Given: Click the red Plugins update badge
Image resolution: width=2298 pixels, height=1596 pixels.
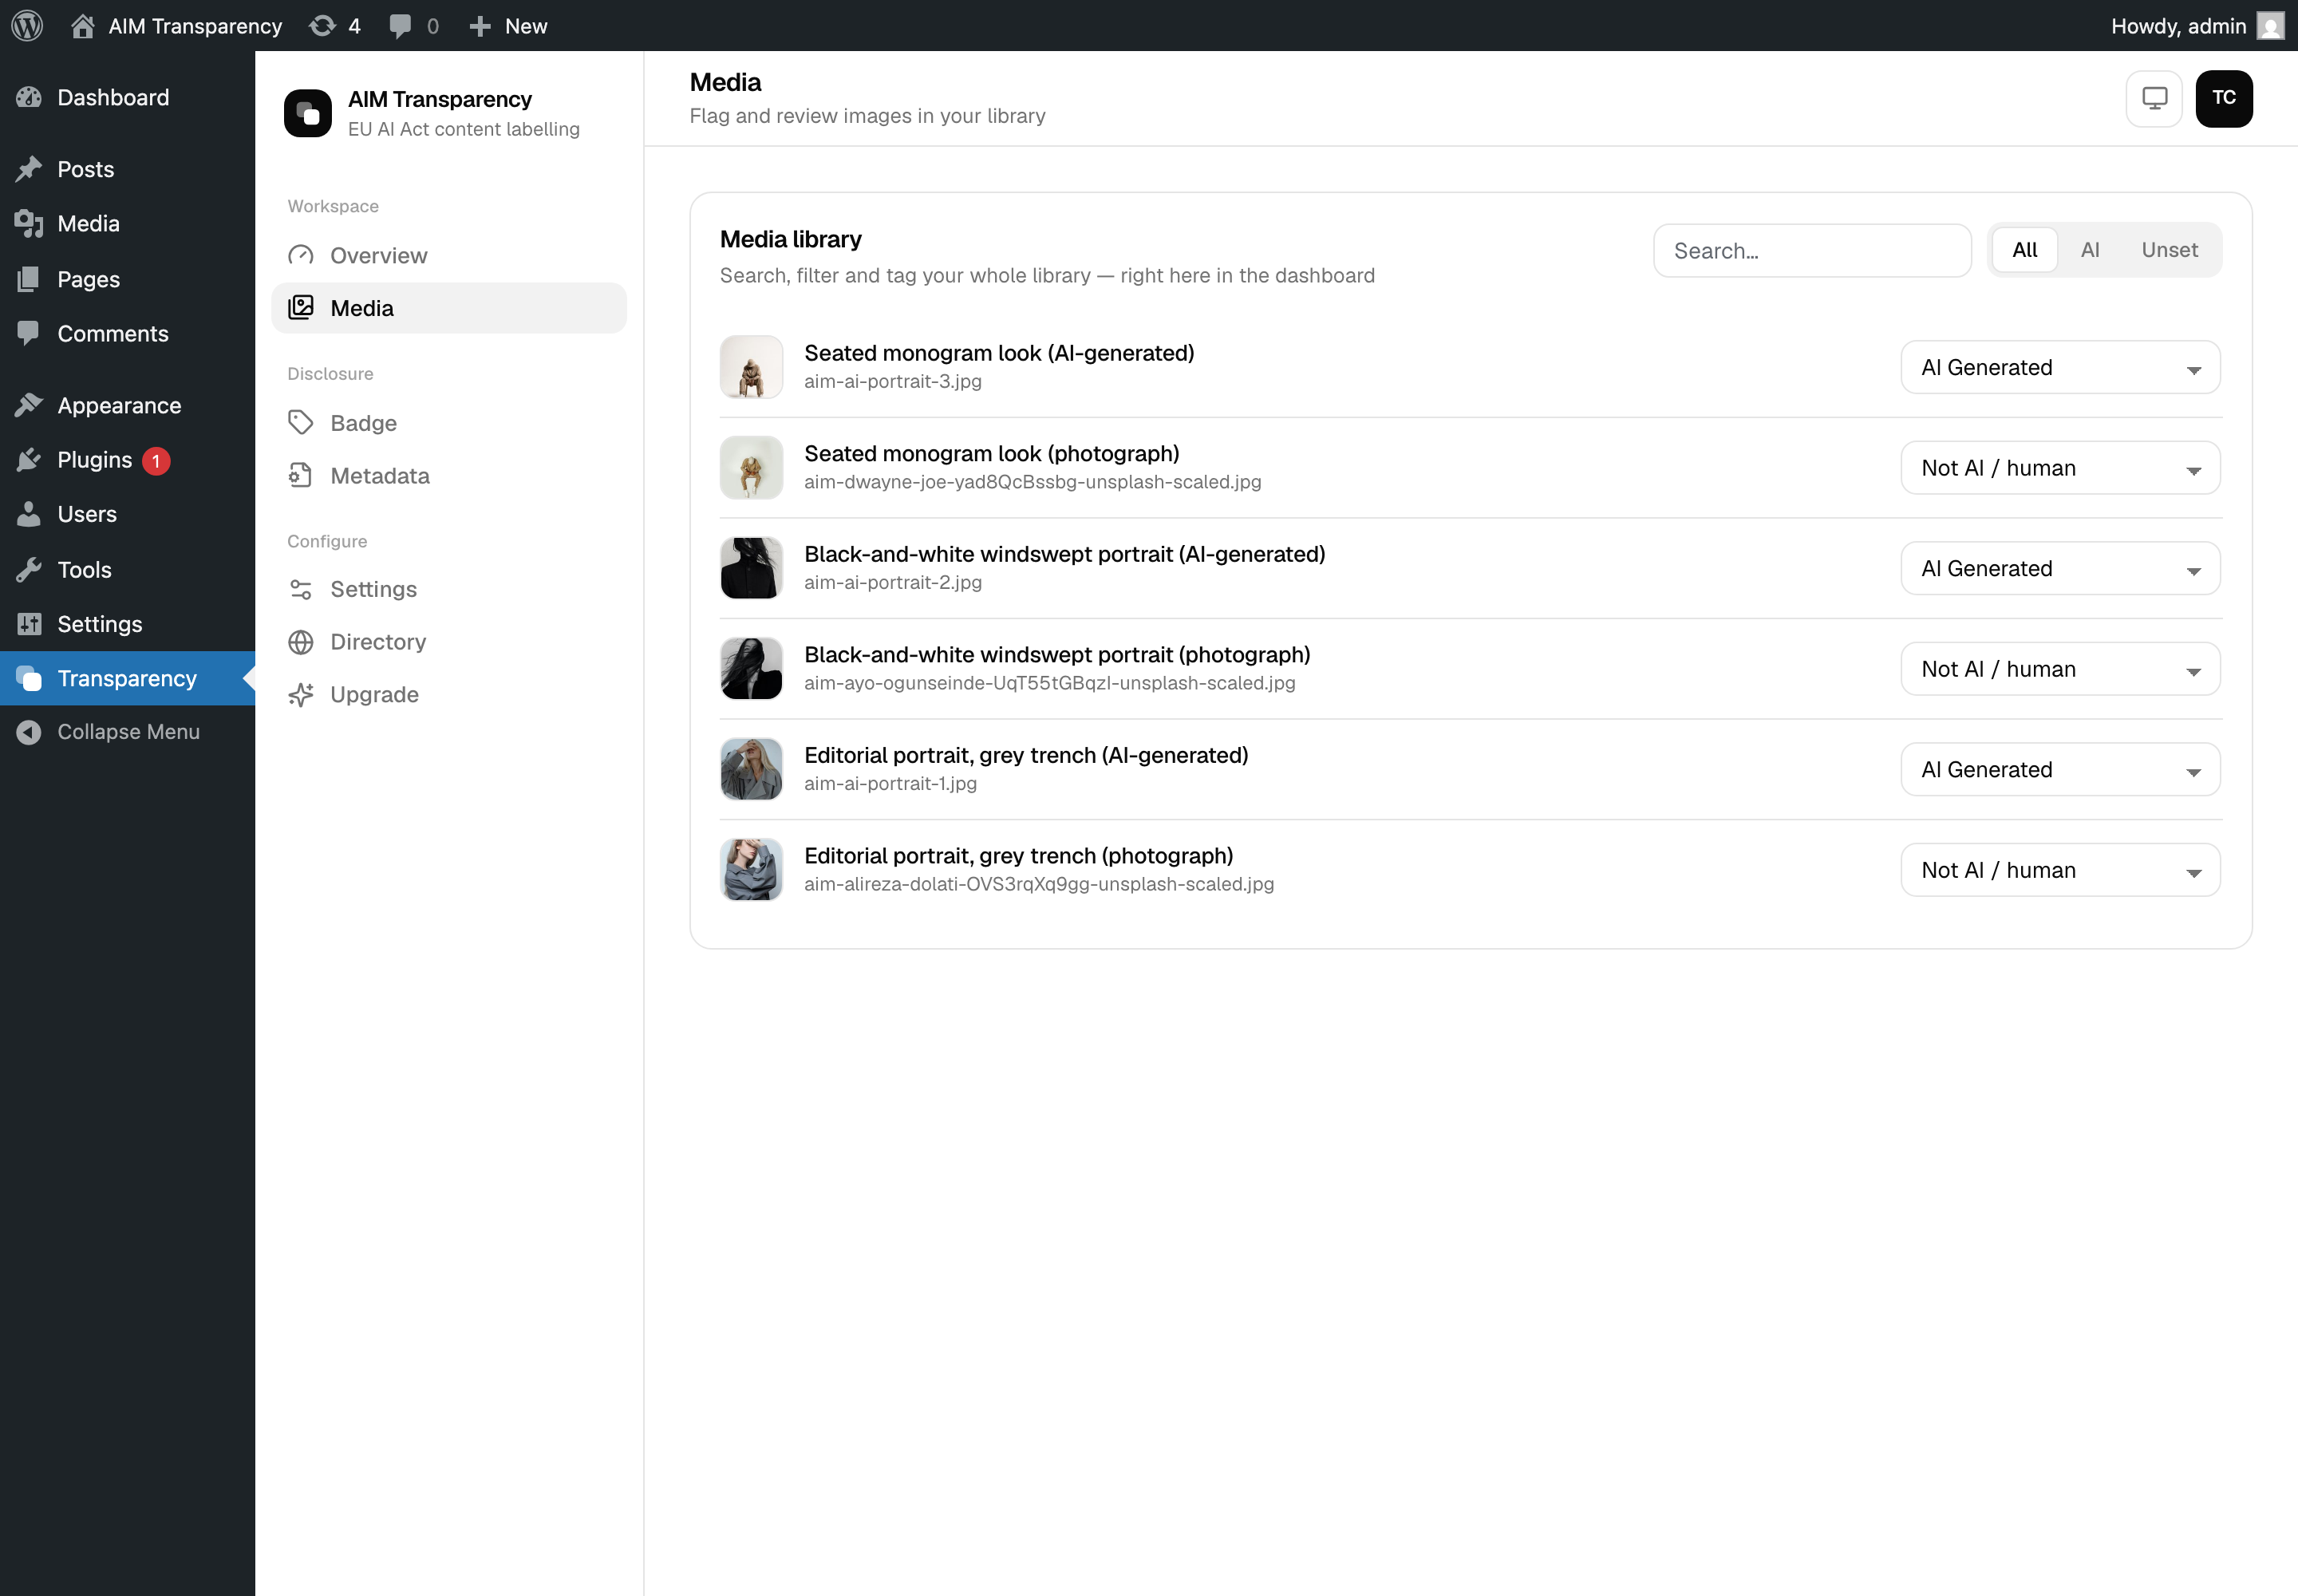Looking at the screenshot, I should tap(156, 461).
